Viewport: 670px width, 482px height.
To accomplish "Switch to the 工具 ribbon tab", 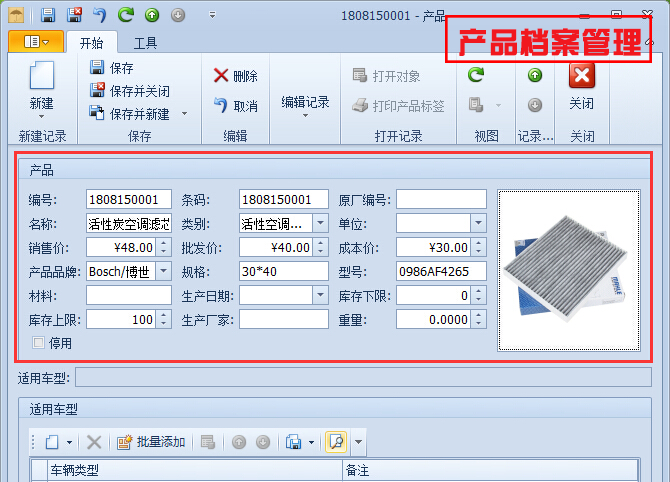I will (x=145, y=43).
